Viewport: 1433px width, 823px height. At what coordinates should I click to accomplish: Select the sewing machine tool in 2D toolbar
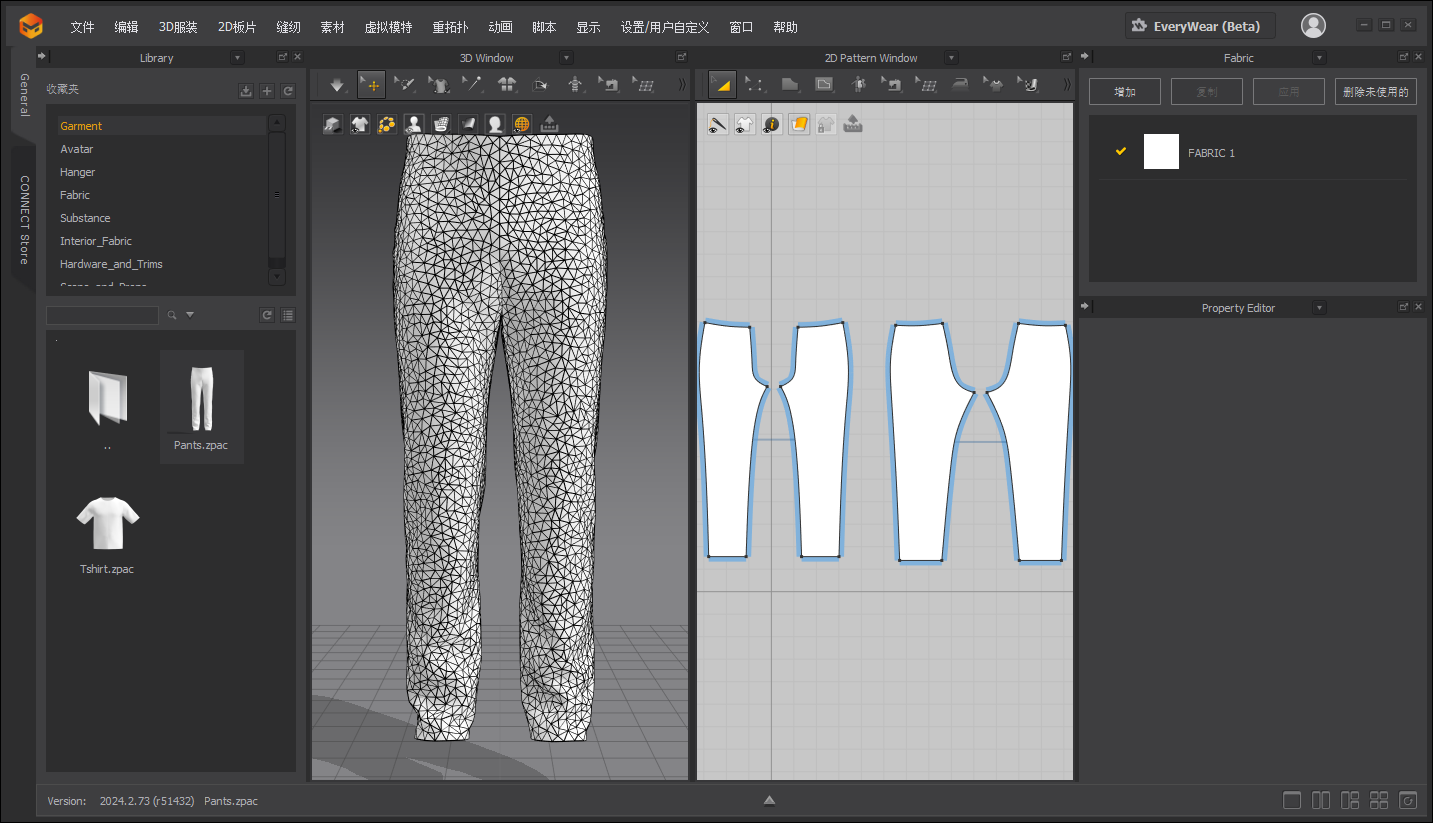[x=892, y=85]
